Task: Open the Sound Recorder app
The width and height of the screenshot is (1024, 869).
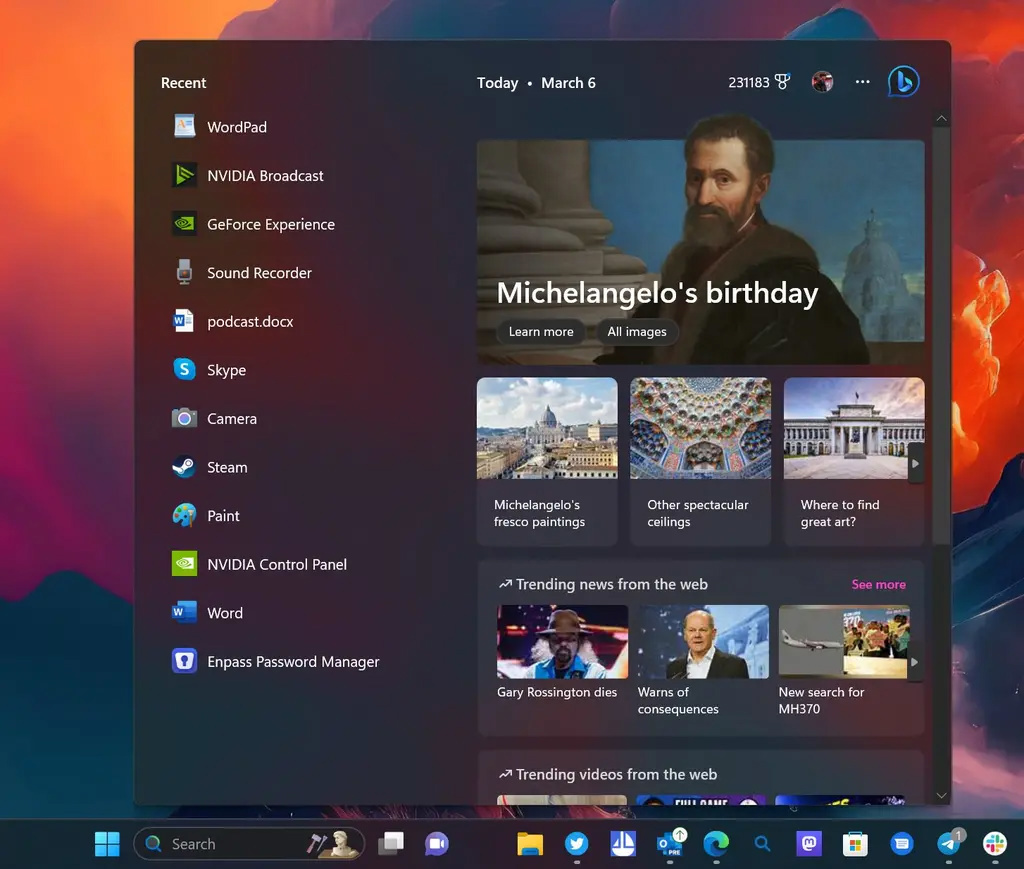Action: pos(259,273)
